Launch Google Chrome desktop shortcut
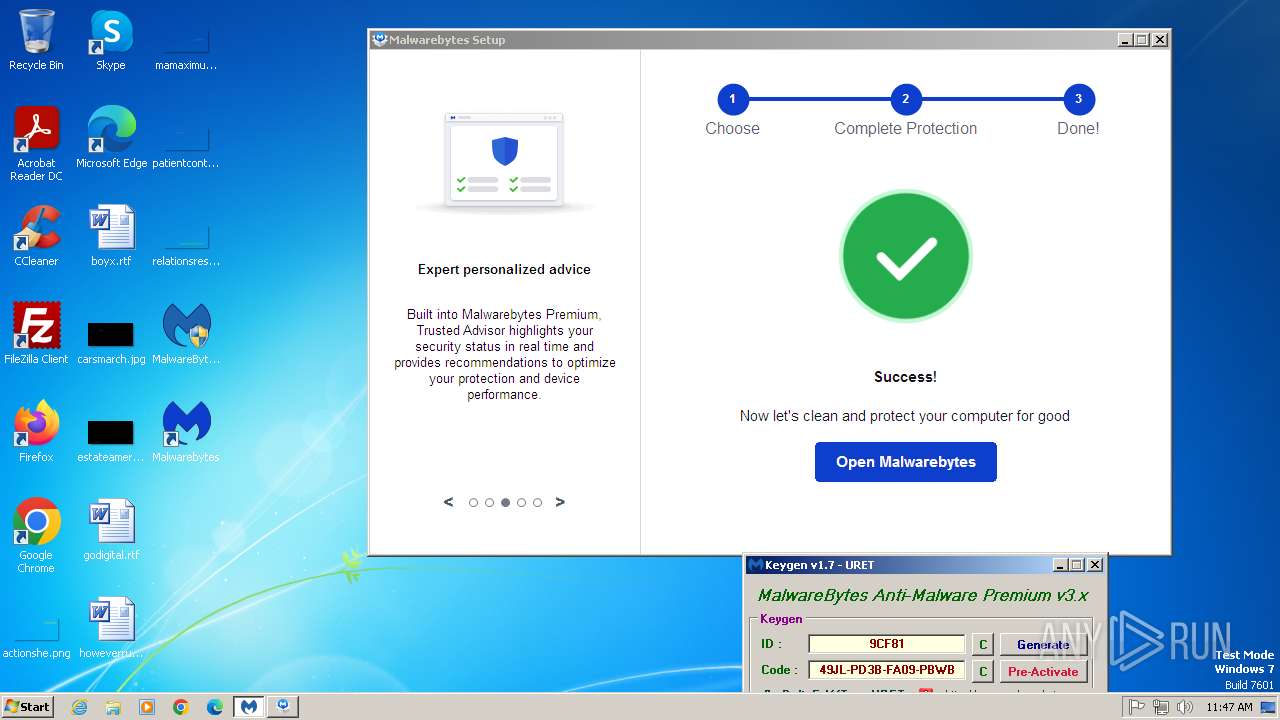This screenshot has height=720, width=1280. coord(36,536)
